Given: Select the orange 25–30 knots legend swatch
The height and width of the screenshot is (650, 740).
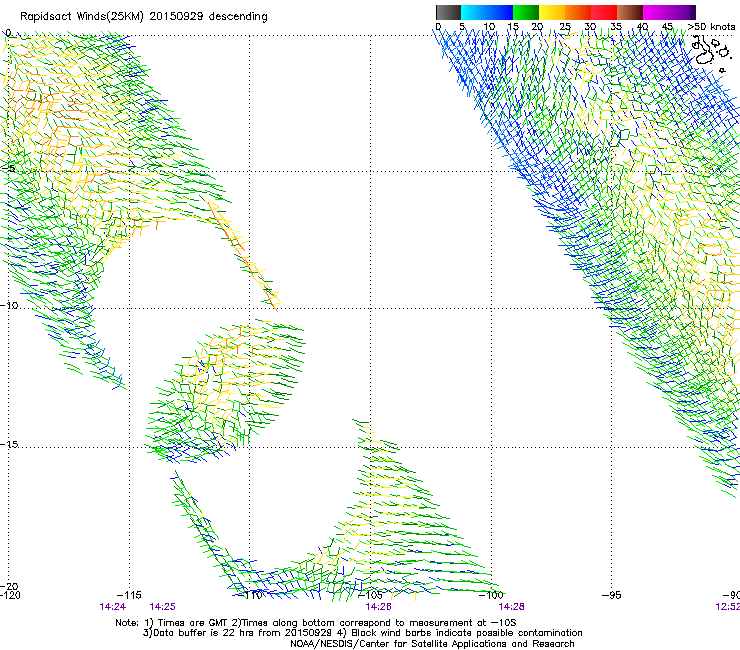Looking at the screenshot, I should click(578, 12).
